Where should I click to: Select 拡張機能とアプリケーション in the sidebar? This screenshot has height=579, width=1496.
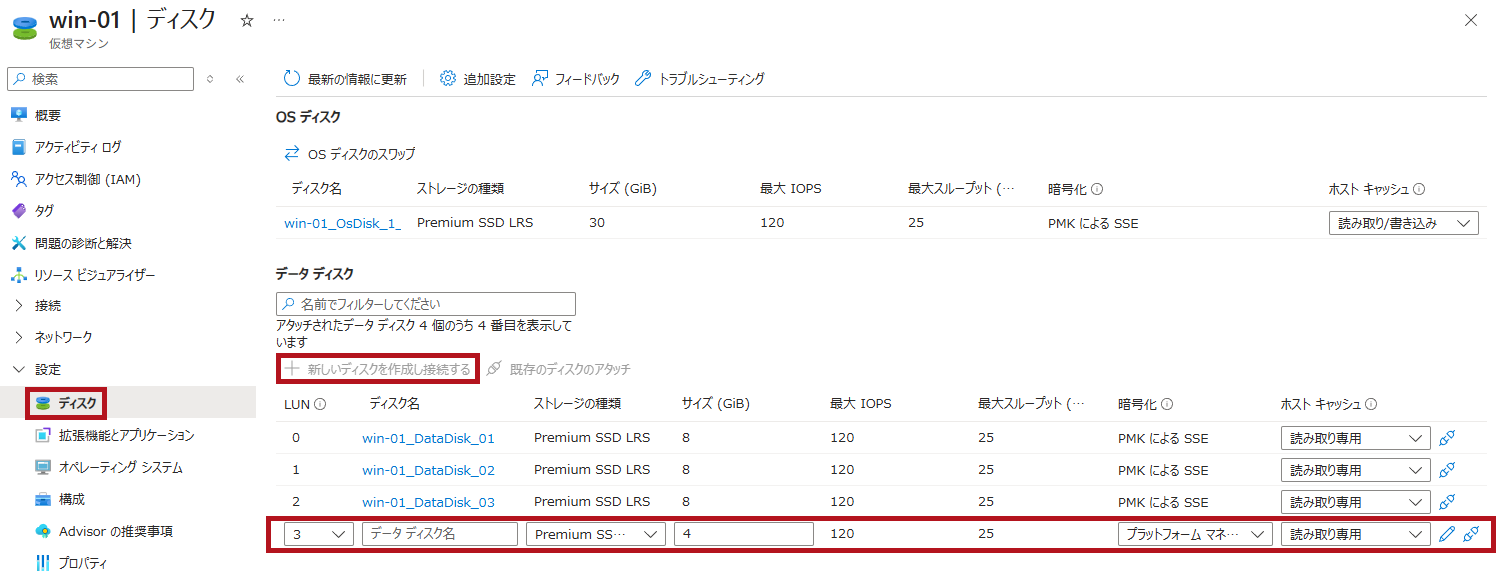(126, 435)
